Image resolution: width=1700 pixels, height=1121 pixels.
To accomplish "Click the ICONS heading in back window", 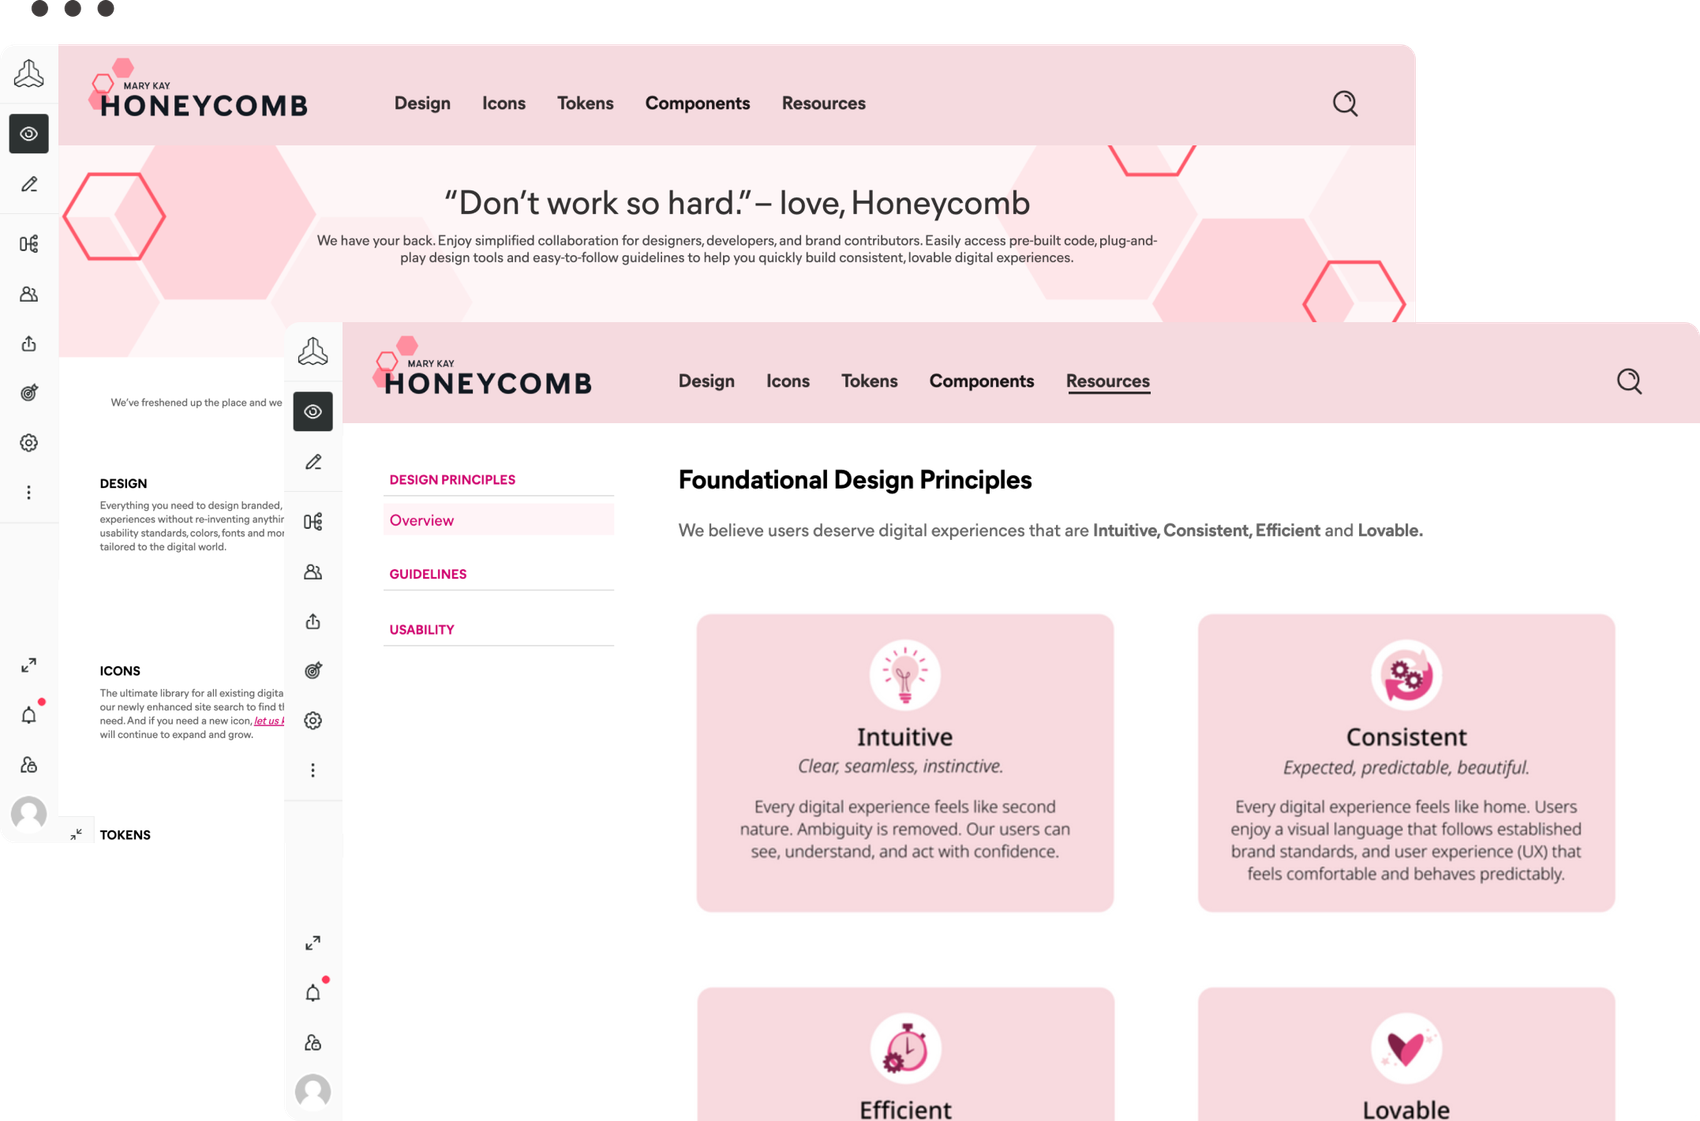I will (120, 671).
